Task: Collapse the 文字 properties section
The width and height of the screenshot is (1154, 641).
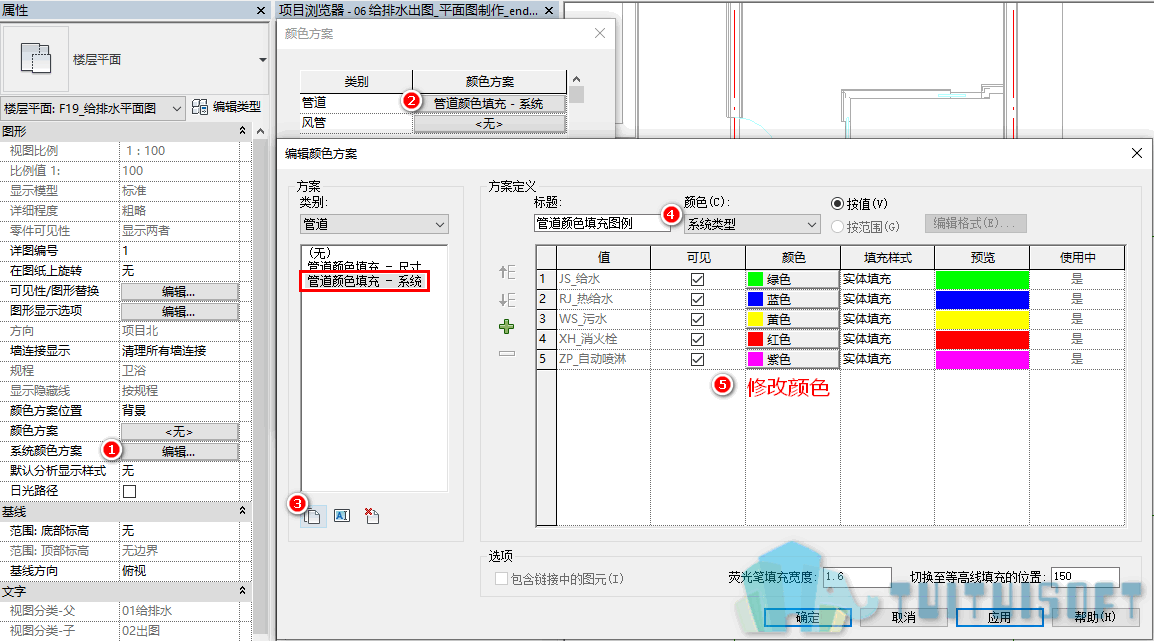Action: pyautogui.click(x=242, y=590)
